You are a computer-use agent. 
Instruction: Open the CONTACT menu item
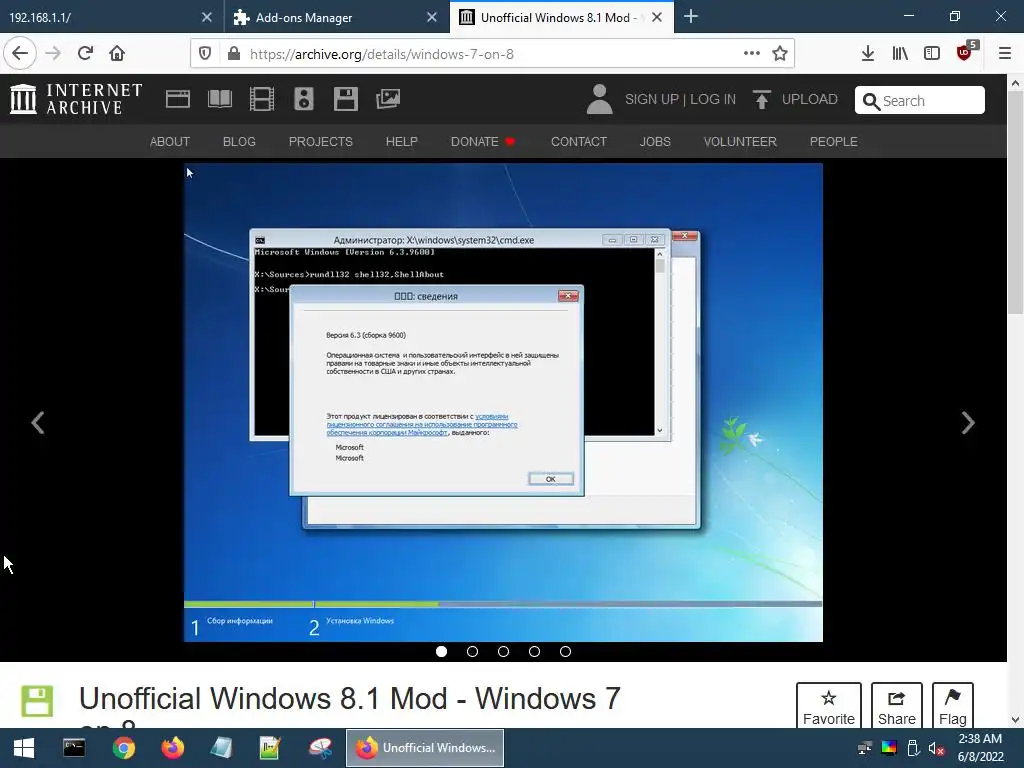pos(579,142)
